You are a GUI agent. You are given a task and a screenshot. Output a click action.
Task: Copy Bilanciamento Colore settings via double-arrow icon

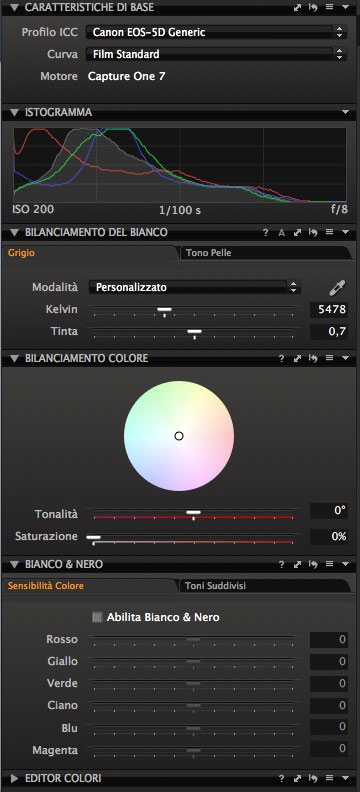(x=297, y=358)
